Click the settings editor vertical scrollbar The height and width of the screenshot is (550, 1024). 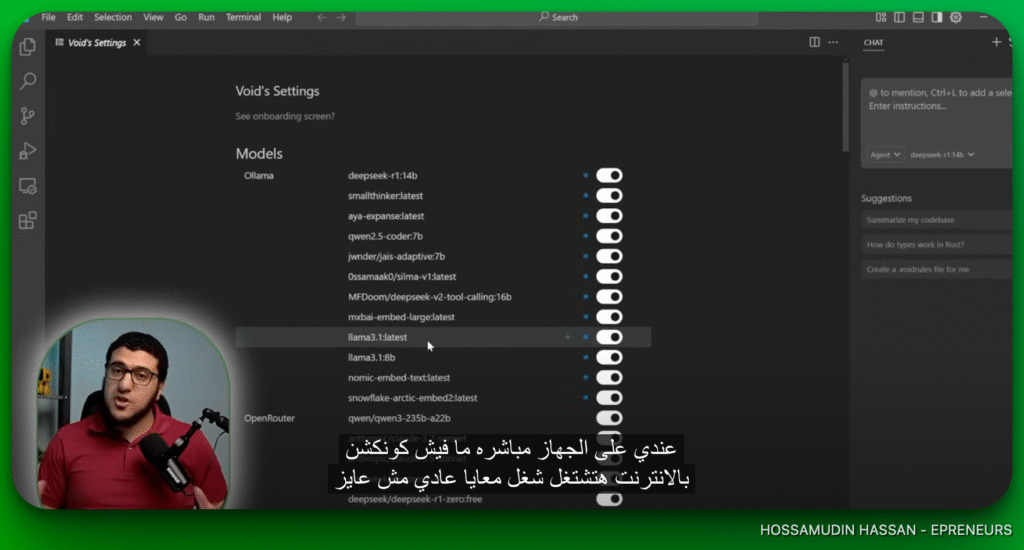pyautogui.click(x=845, y=106)
